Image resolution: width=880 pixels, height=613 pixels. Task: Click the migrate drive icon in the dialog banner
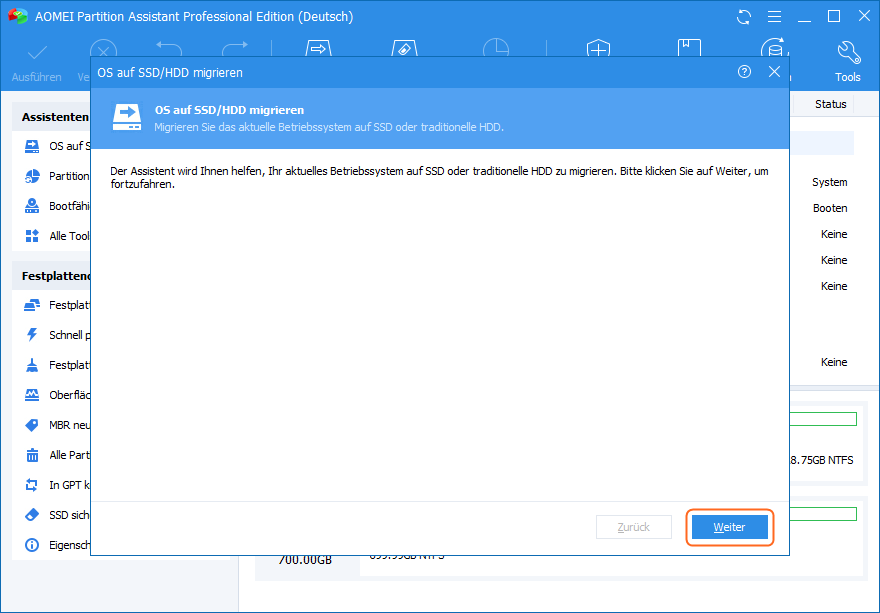tap(127, 117)
